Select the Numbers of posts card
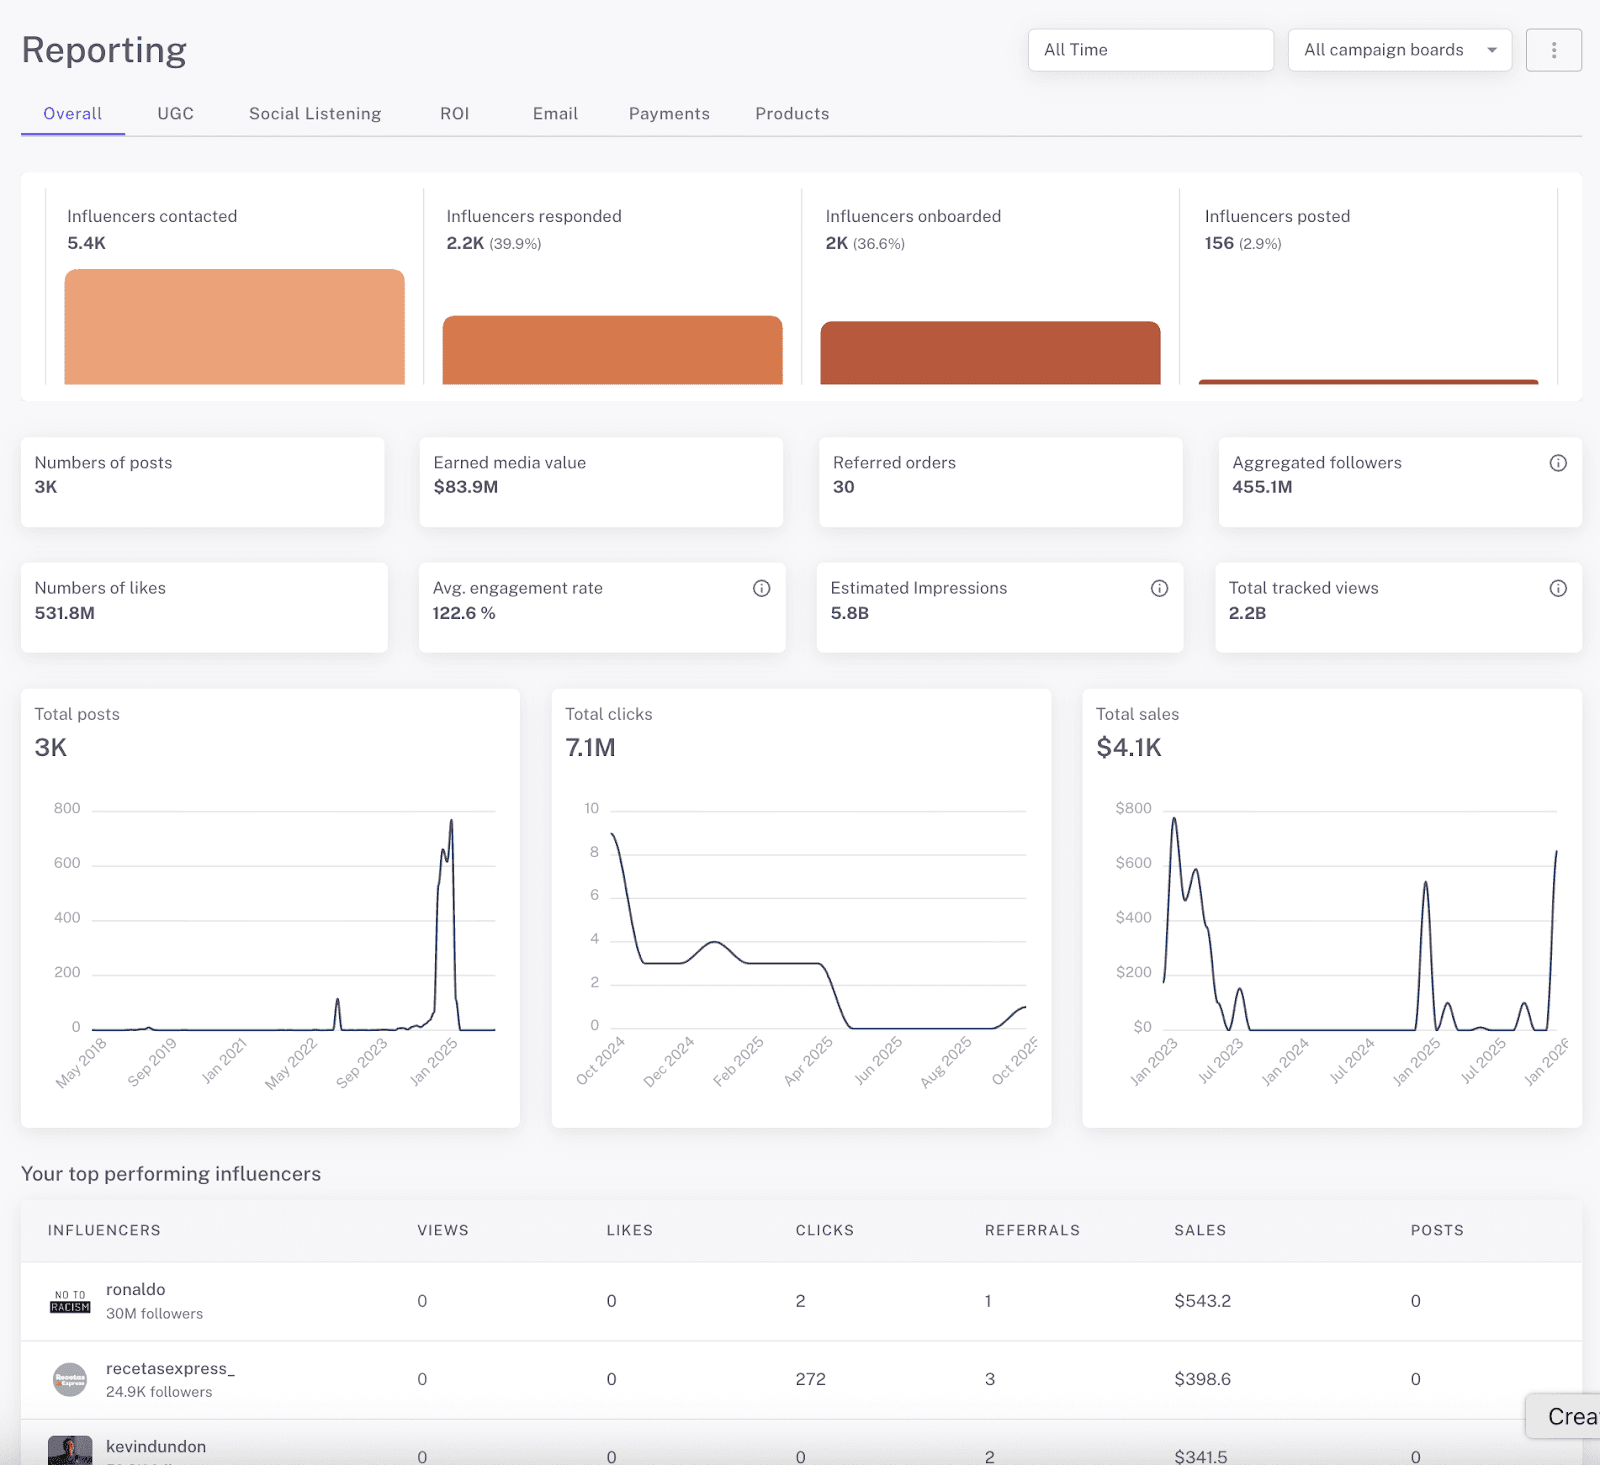This screenshot has width=1600, height=1465. [203, 482]
